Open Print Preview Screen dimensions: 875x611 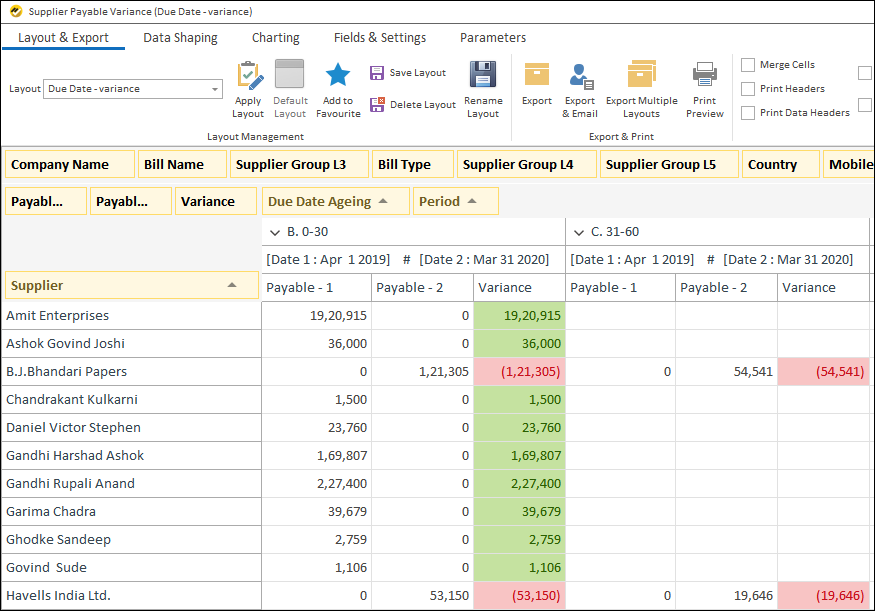[x=705, y=76]
